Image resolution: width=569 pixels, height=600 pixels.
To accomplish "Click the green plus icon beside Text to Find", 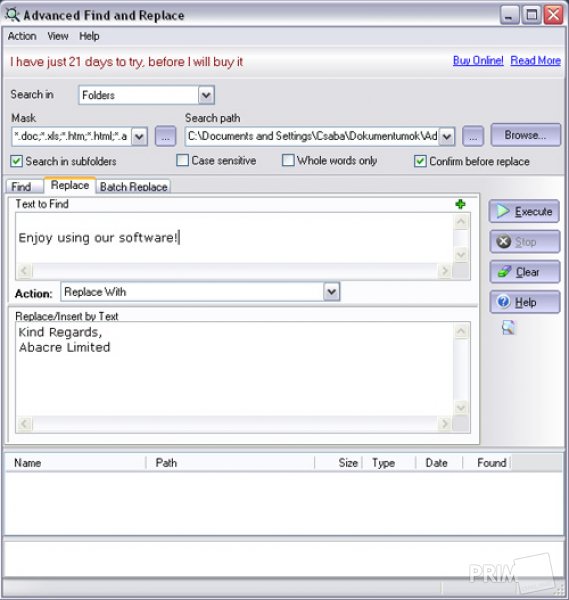I will (460, 204).
